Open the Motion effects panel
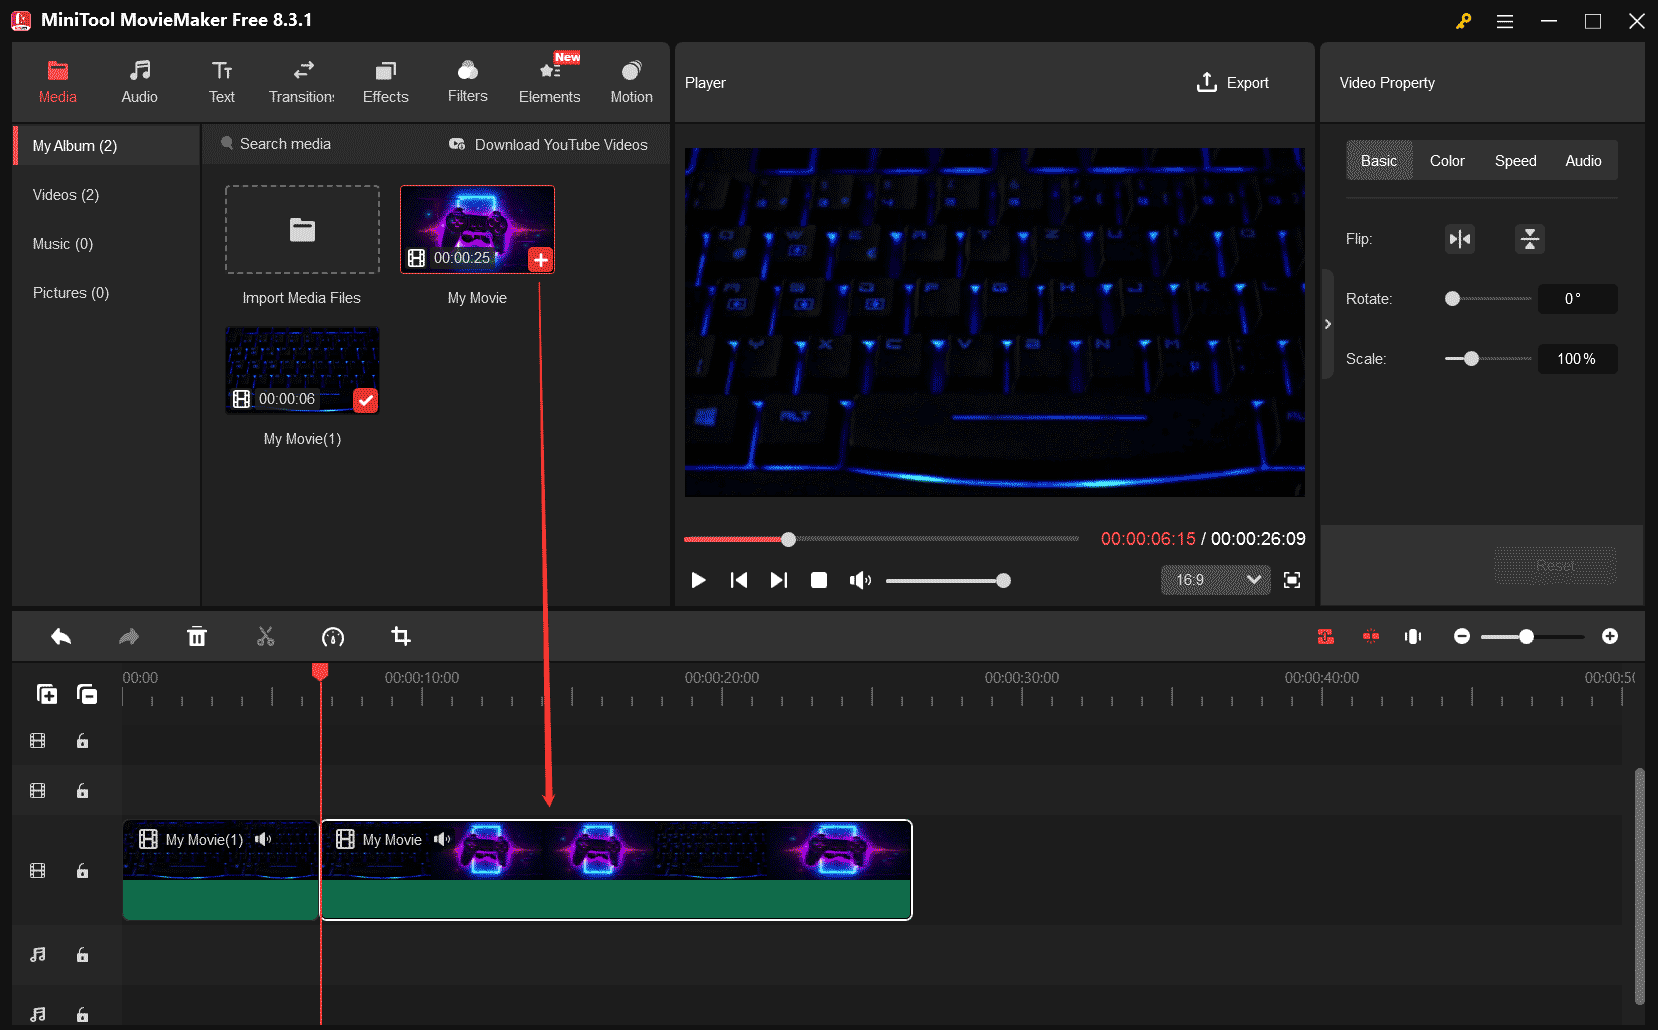Image resolution: width=1658 pixels, height=1030 pixels. (631, 80)
